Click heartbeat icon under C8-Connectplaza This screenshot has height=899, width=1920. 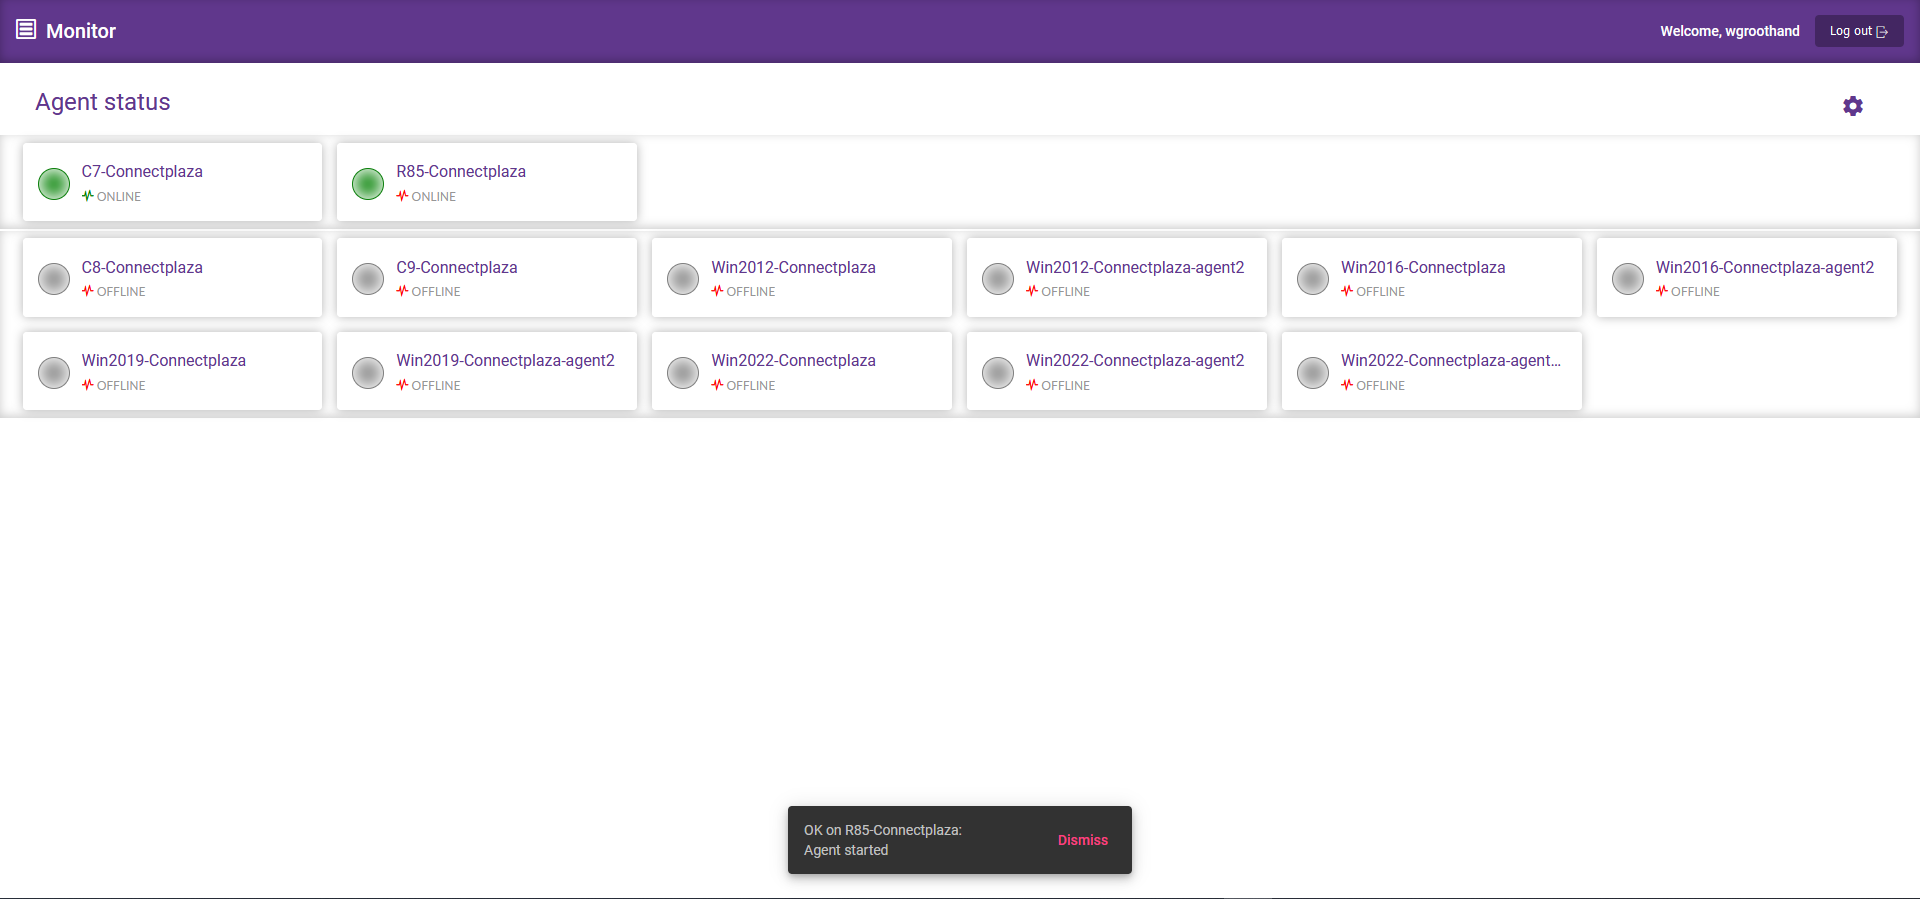click(88, 291)
